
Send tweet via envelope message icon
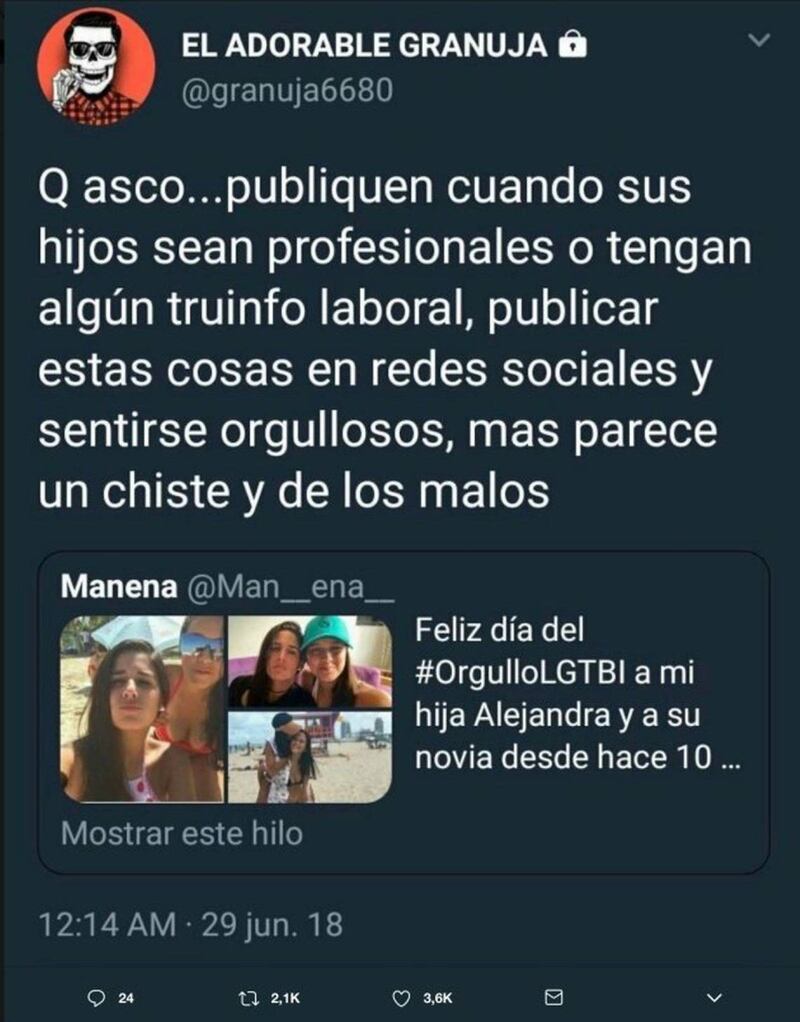[x=554, y=997]
